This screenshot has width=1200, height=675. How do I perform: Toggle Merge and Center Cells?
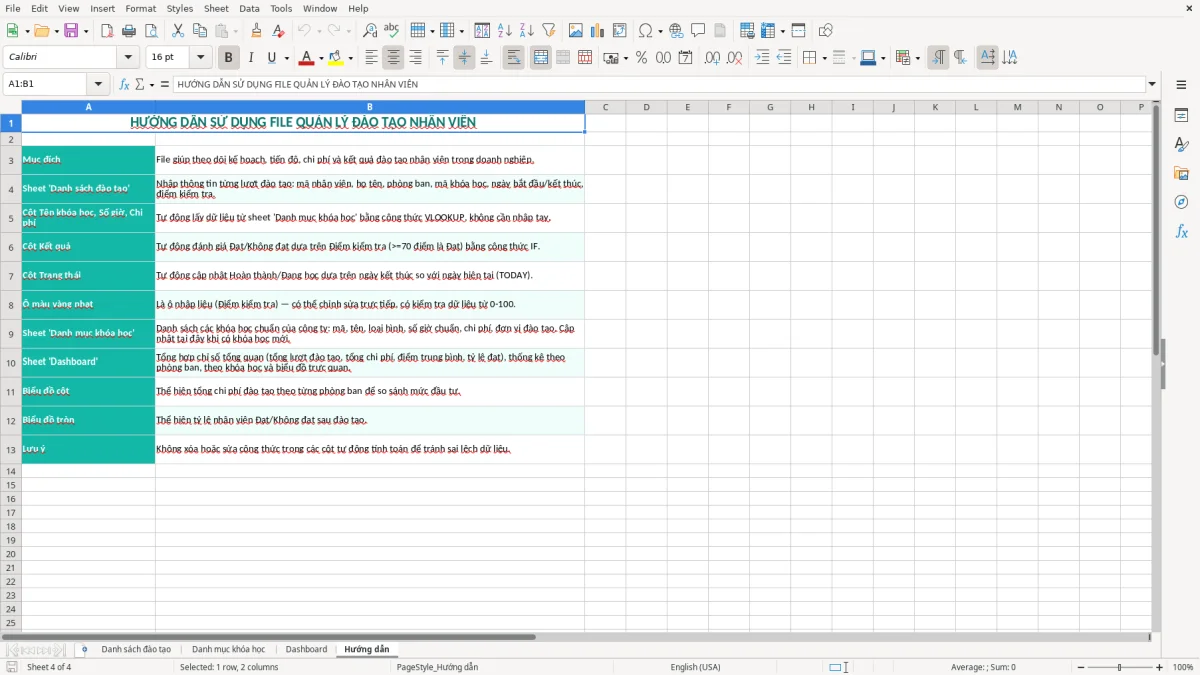[x=541, y=58]
